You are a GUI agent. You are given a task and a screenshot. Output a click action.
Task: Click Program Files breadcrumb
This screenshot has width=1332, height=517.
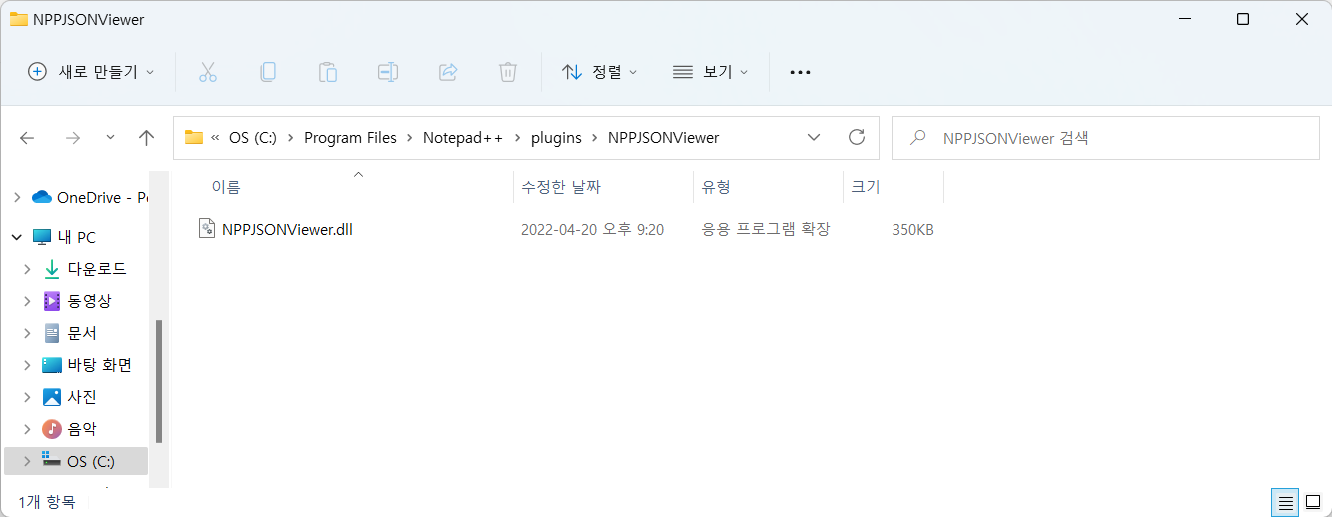[350, 138]
